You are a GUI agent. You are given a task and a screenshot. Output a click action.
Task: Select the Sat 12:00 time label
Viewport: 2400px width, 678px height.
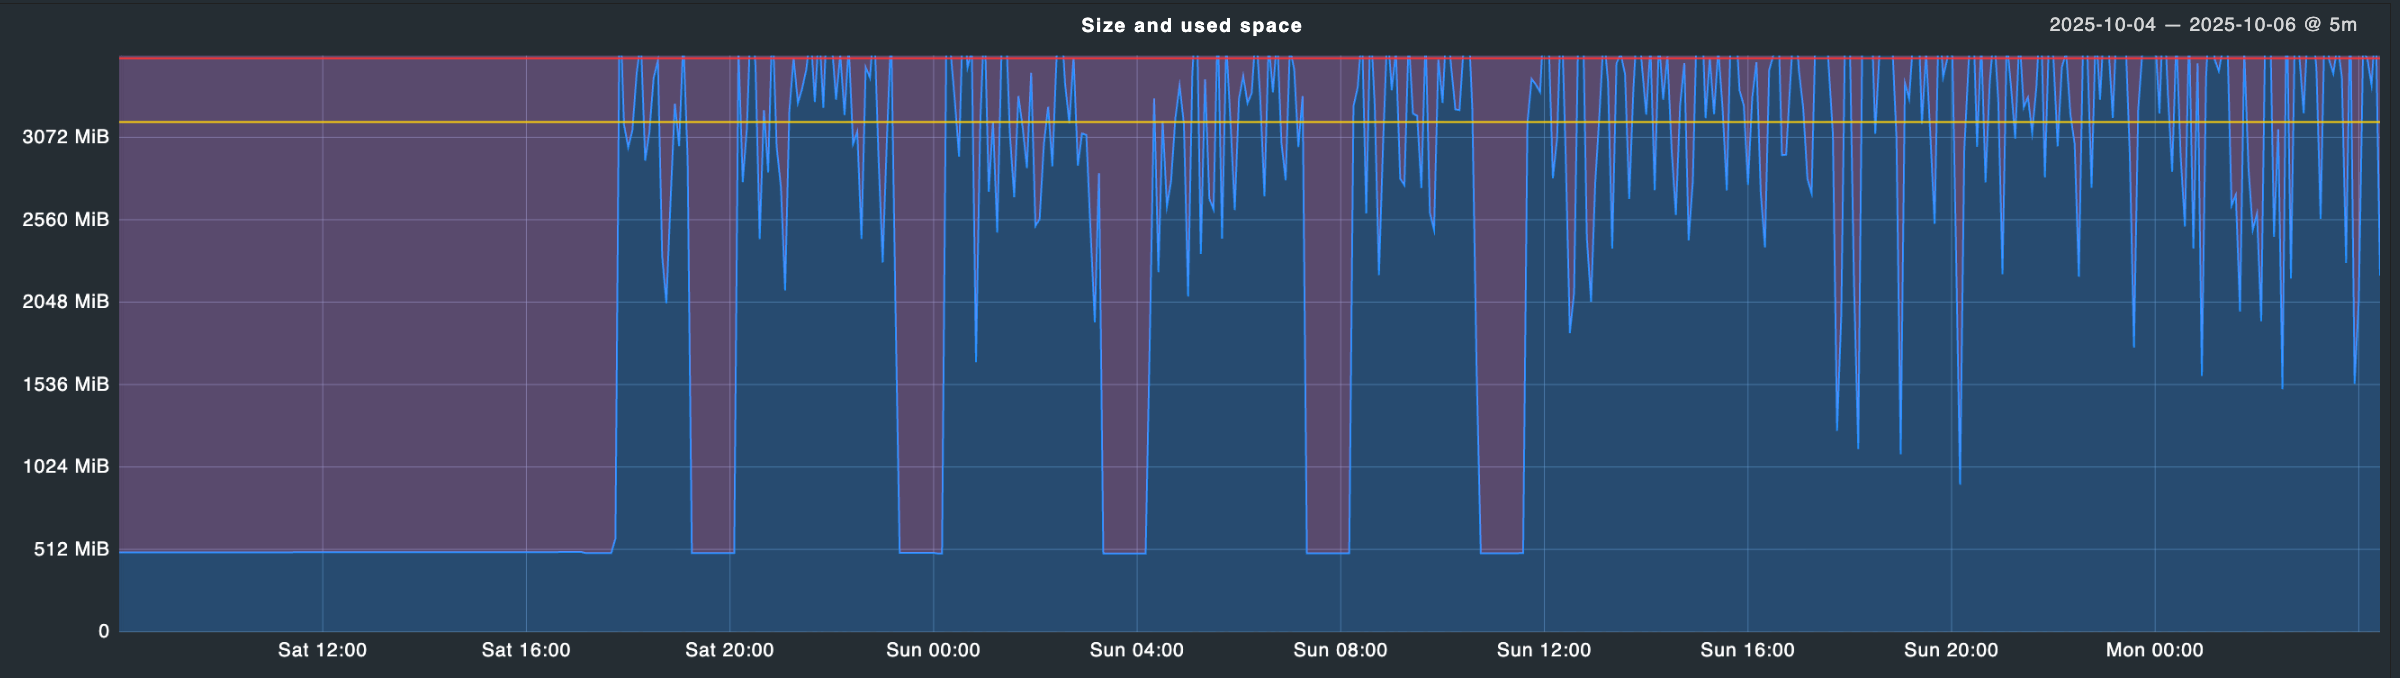click(322, 650)
